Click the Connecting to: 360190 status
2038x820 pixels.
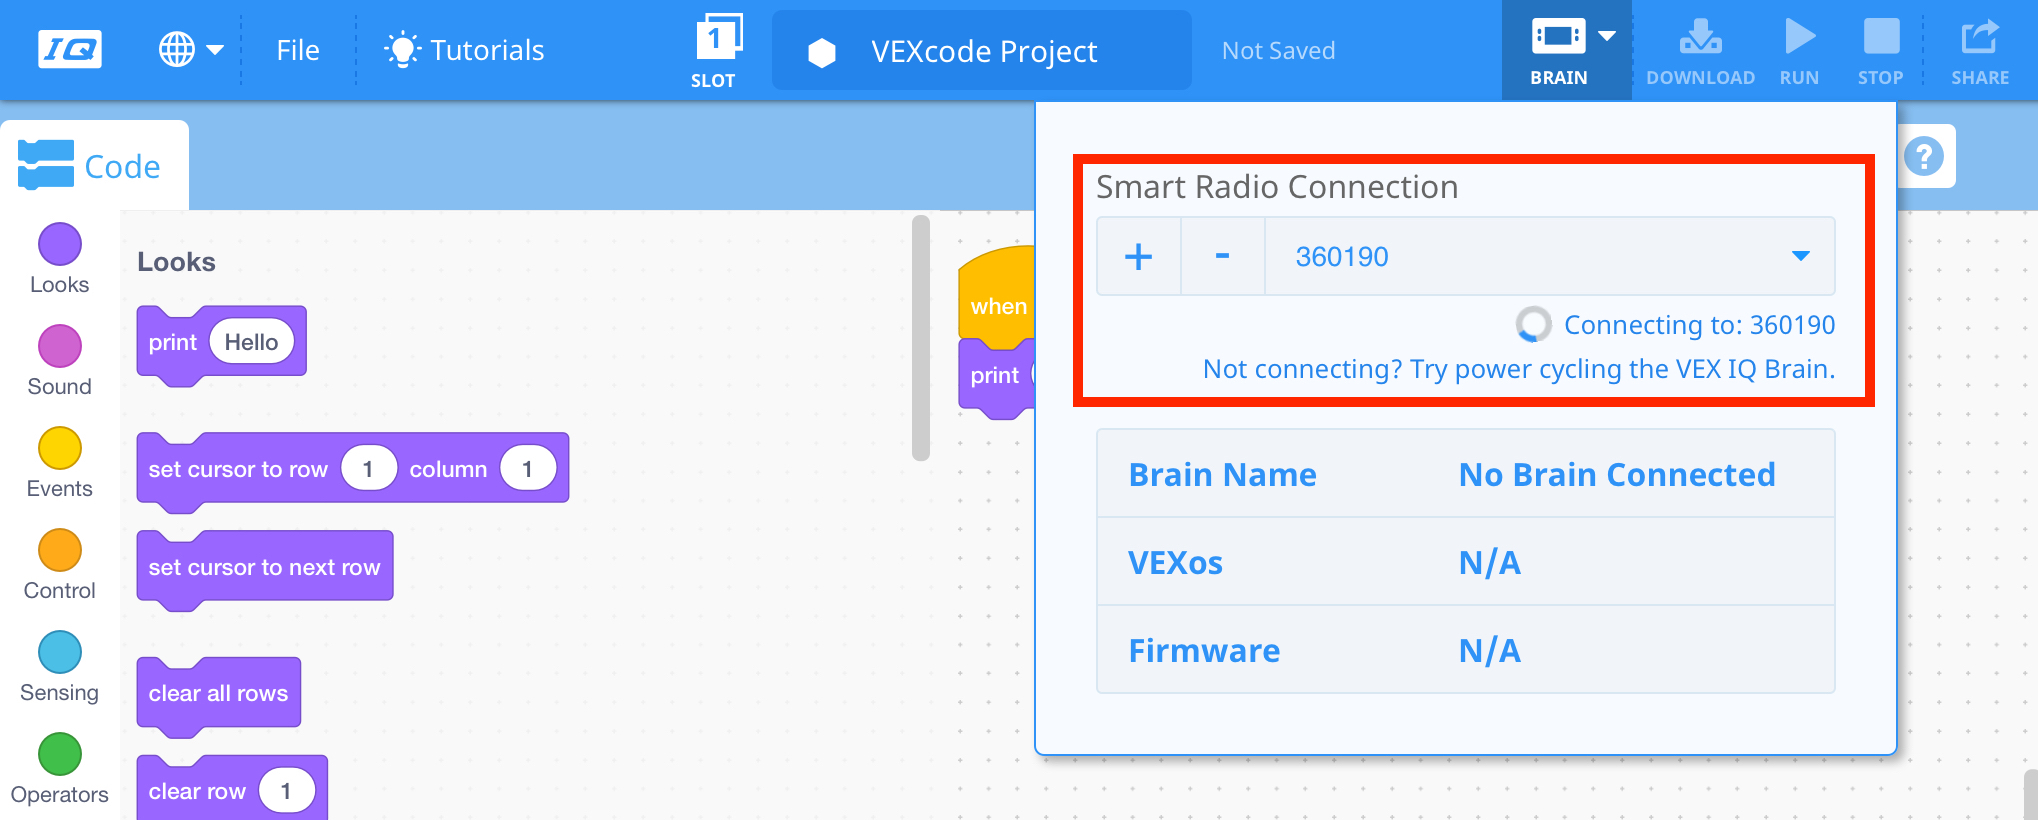[x=1699, y=325]
